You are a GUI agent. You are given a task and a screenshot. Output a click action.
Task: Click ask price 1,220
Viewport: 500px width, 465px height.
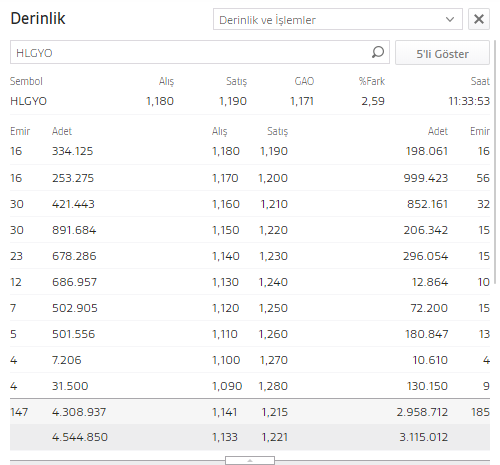coord(274,230)
